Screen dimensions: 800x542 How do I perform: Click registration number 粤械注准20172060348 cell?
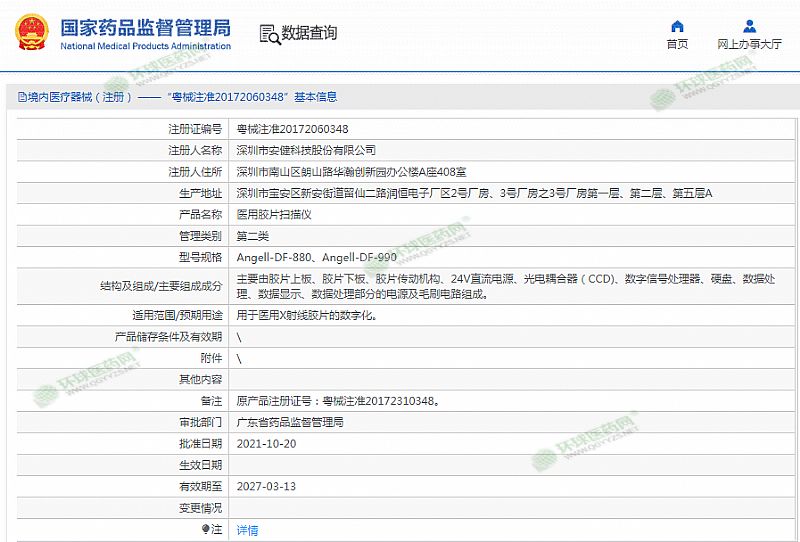click(x=292, y=129)
